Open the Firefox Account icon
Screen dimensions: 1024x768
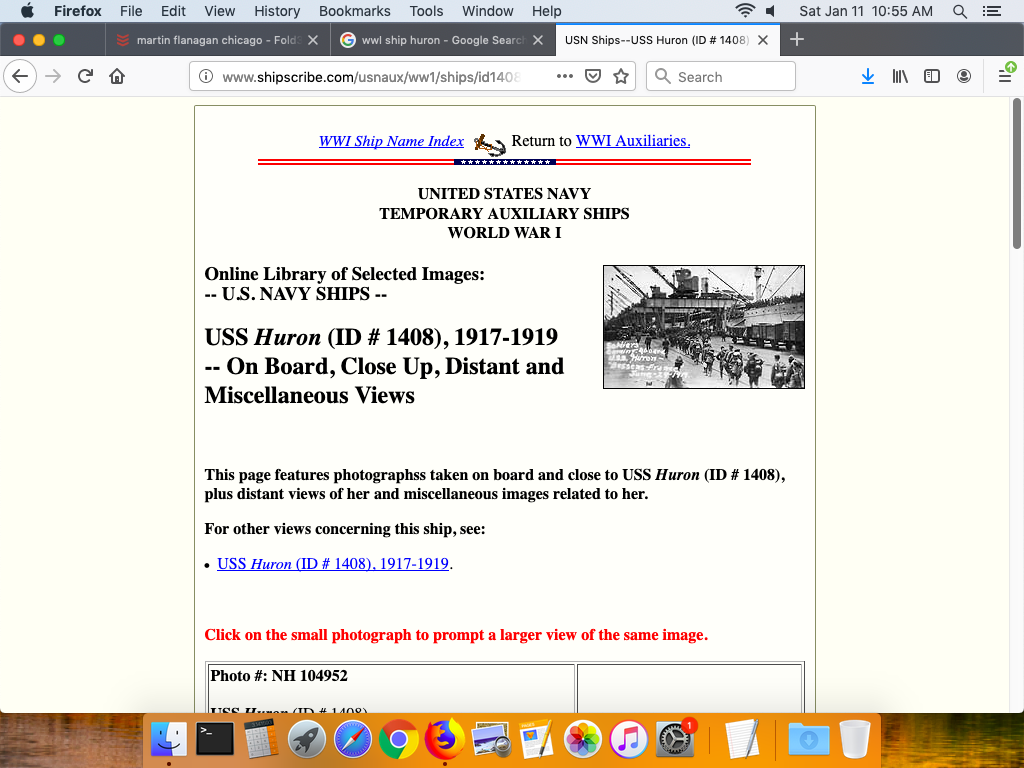pos(964,76)
